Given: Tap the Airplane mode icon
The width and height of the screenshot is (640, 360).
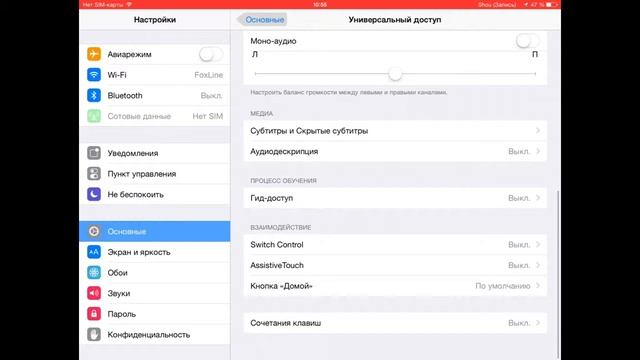Looking at the screenshot, I should 94,54.
